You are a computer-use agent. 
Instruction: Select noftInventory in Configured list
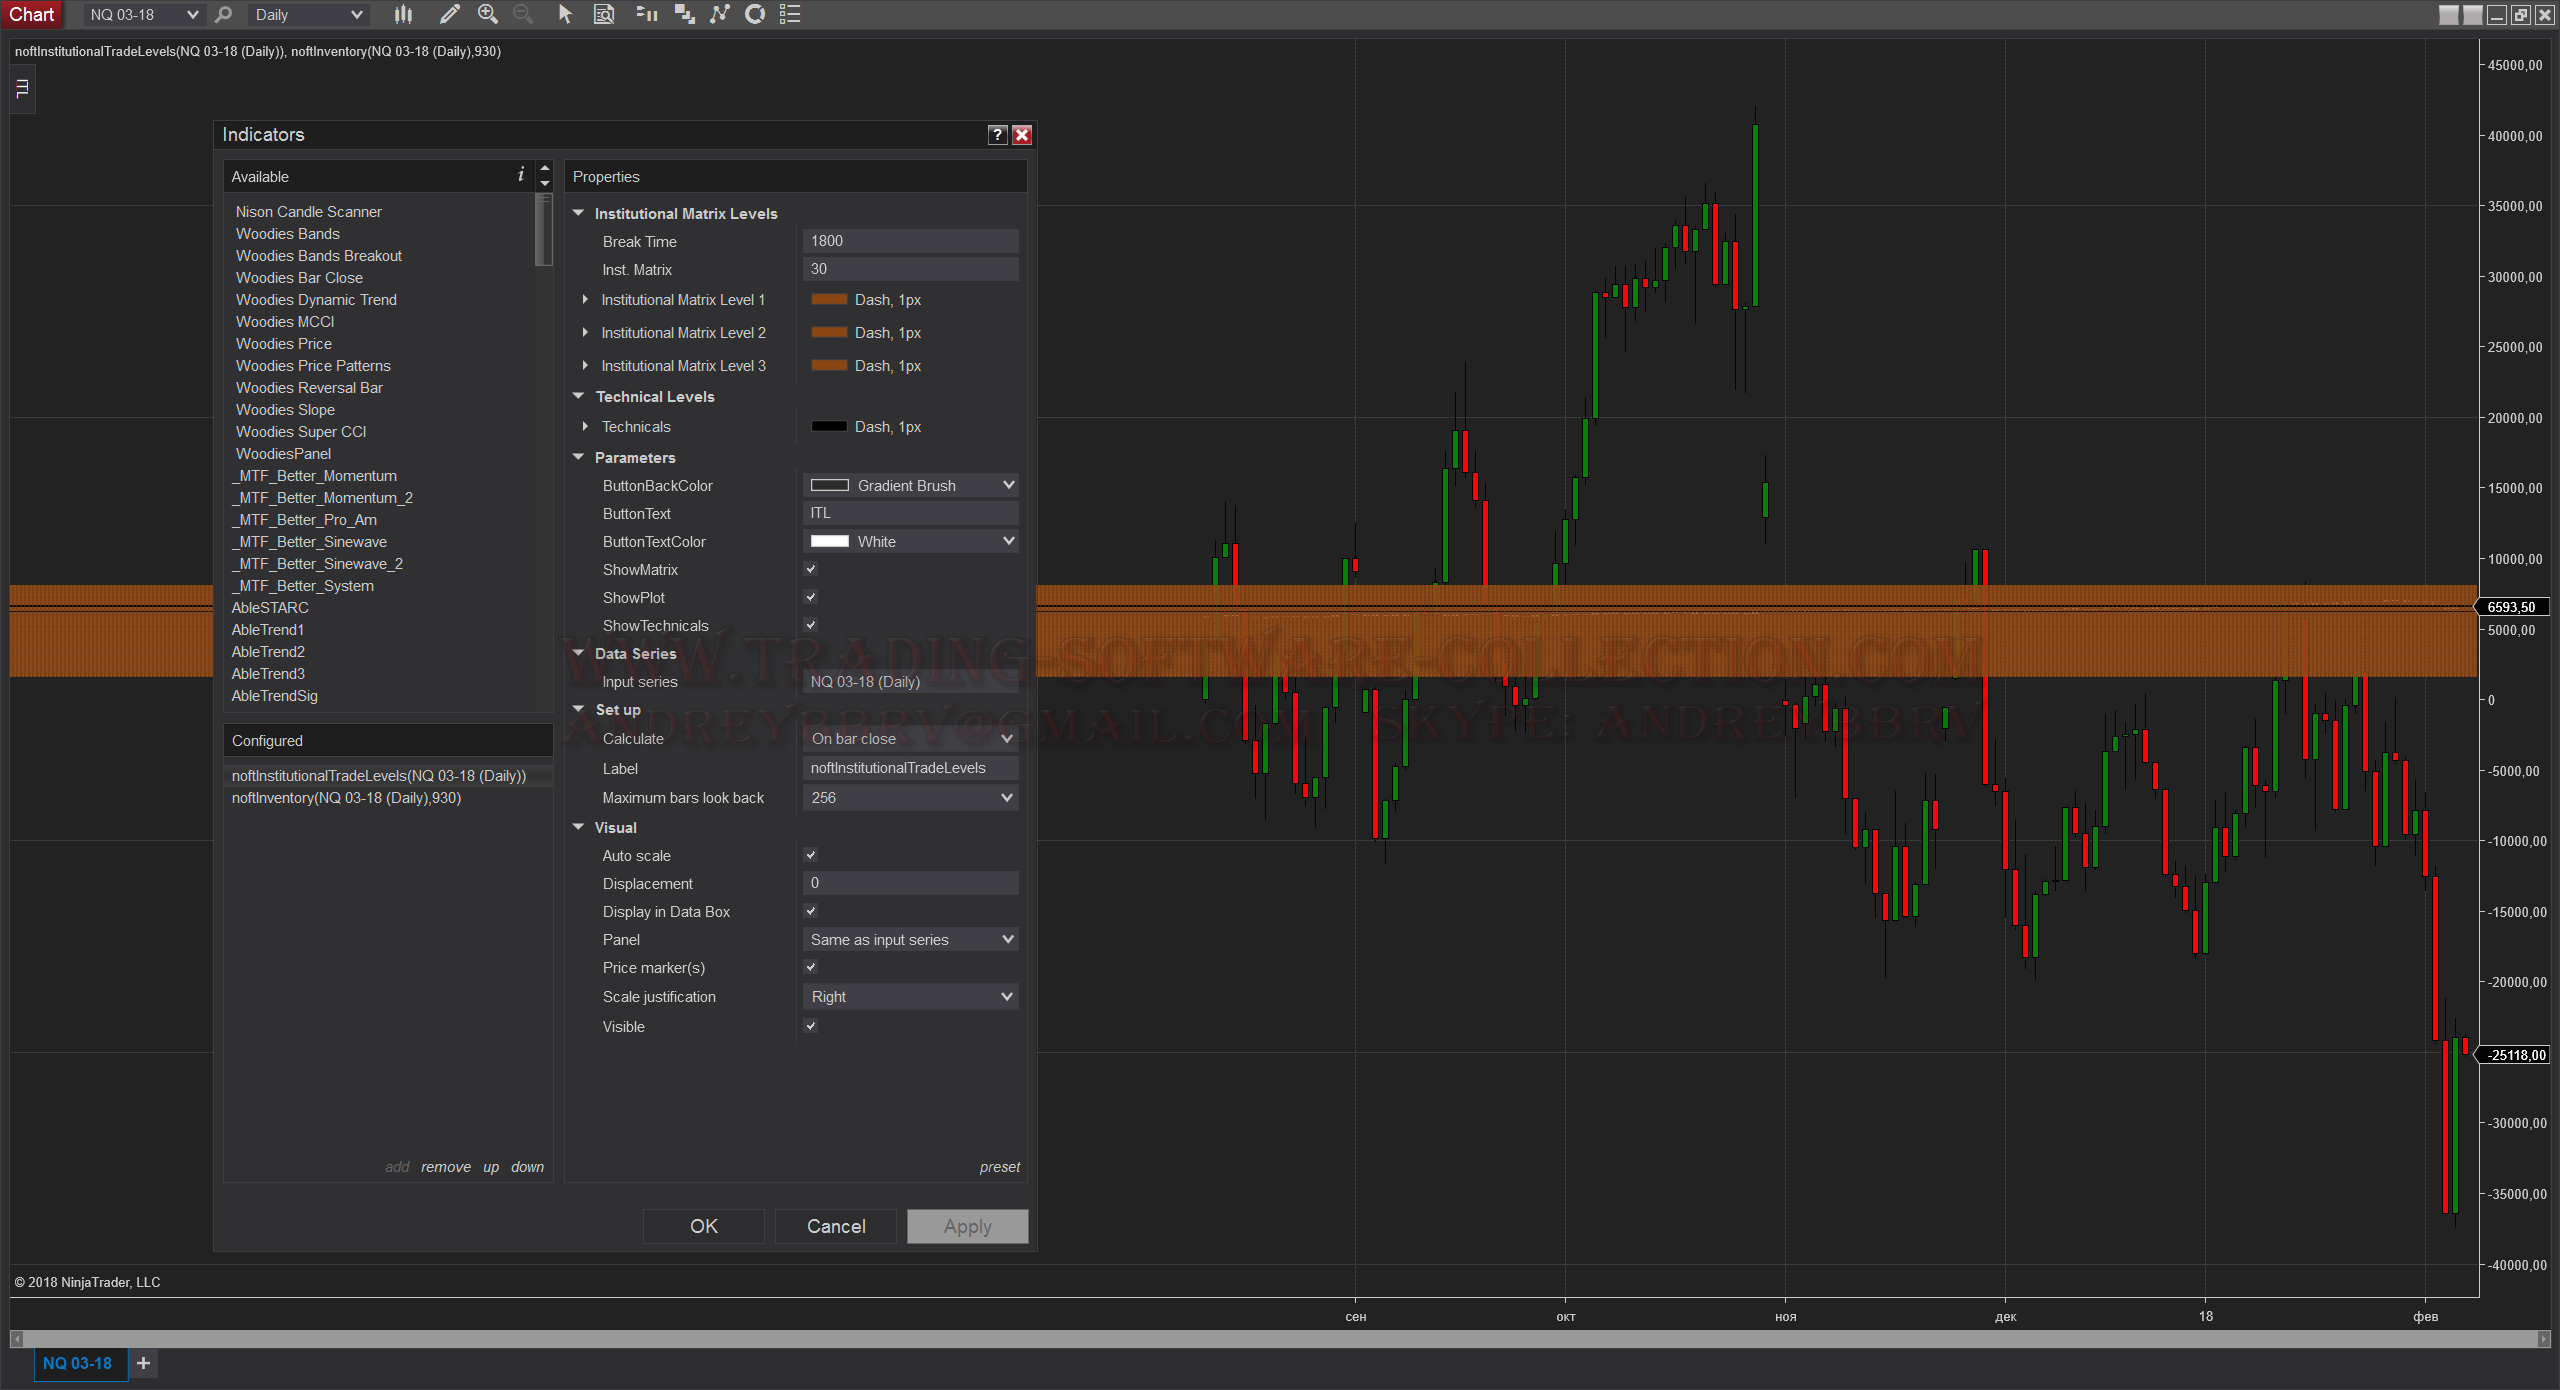pos(346,798)
